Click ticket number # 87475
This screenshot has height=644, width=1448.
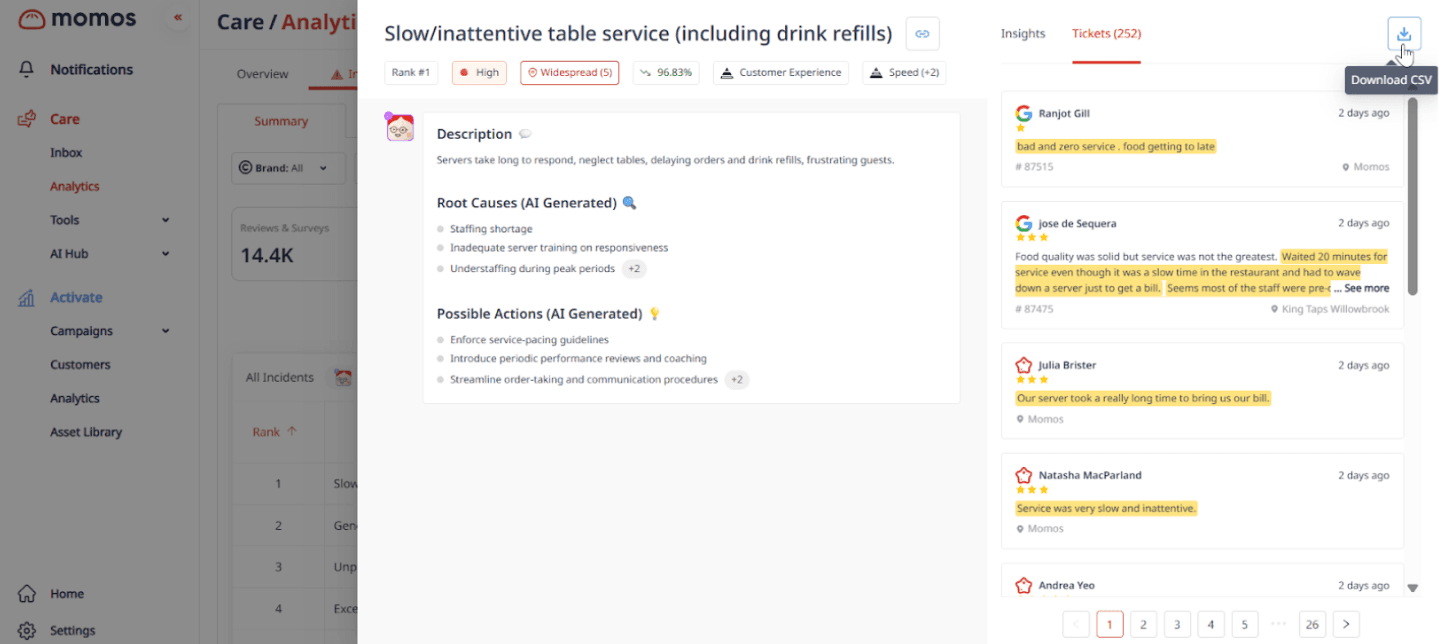1035,310
